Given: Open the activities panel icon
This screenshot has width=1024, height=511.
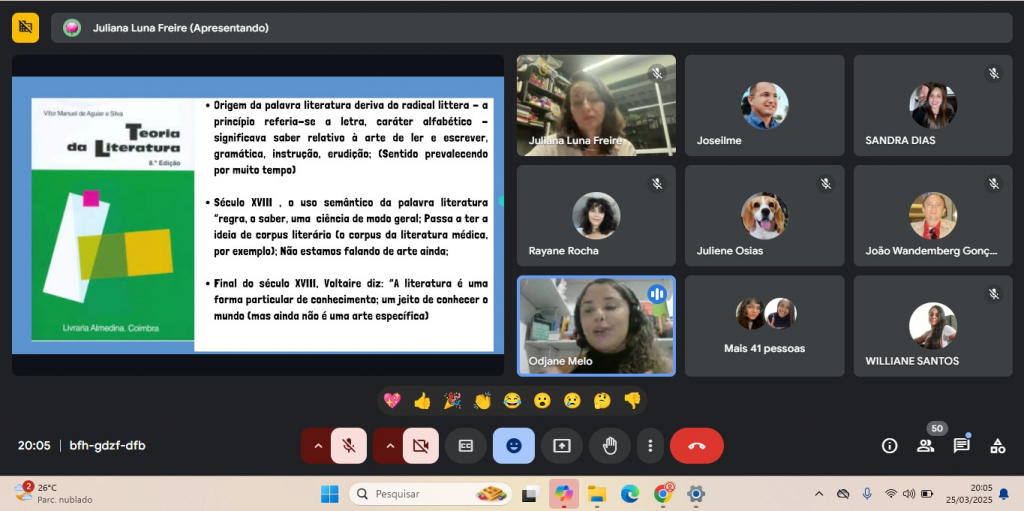Looking at the screenshot, I should tap(997, 446).
